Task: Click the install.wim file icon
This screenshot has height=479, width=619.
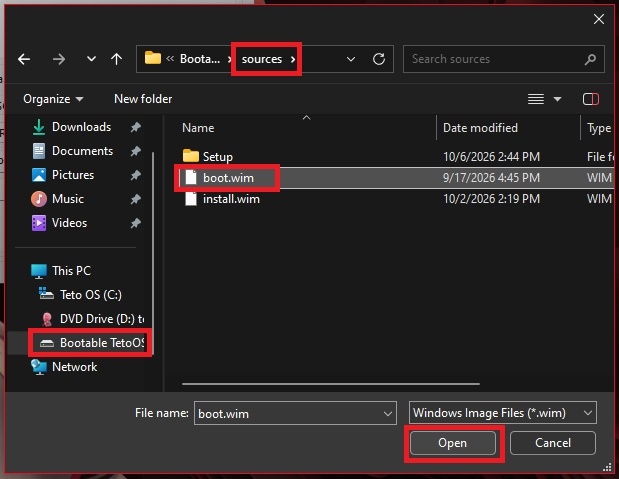Action: (x=191, y=198)
